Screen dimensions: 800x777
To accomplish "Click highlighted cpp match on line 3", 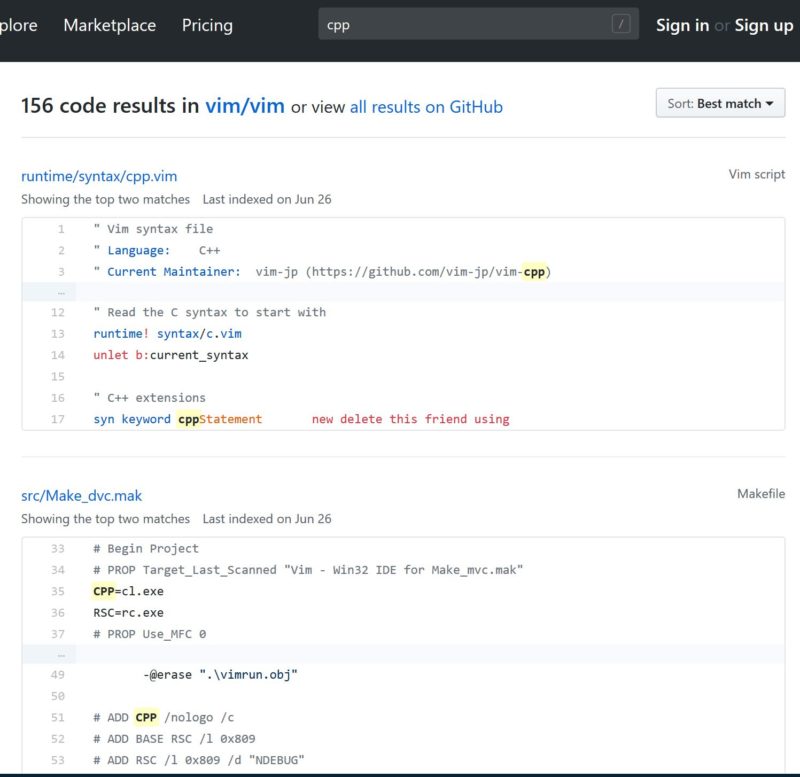I will point(534,272).
